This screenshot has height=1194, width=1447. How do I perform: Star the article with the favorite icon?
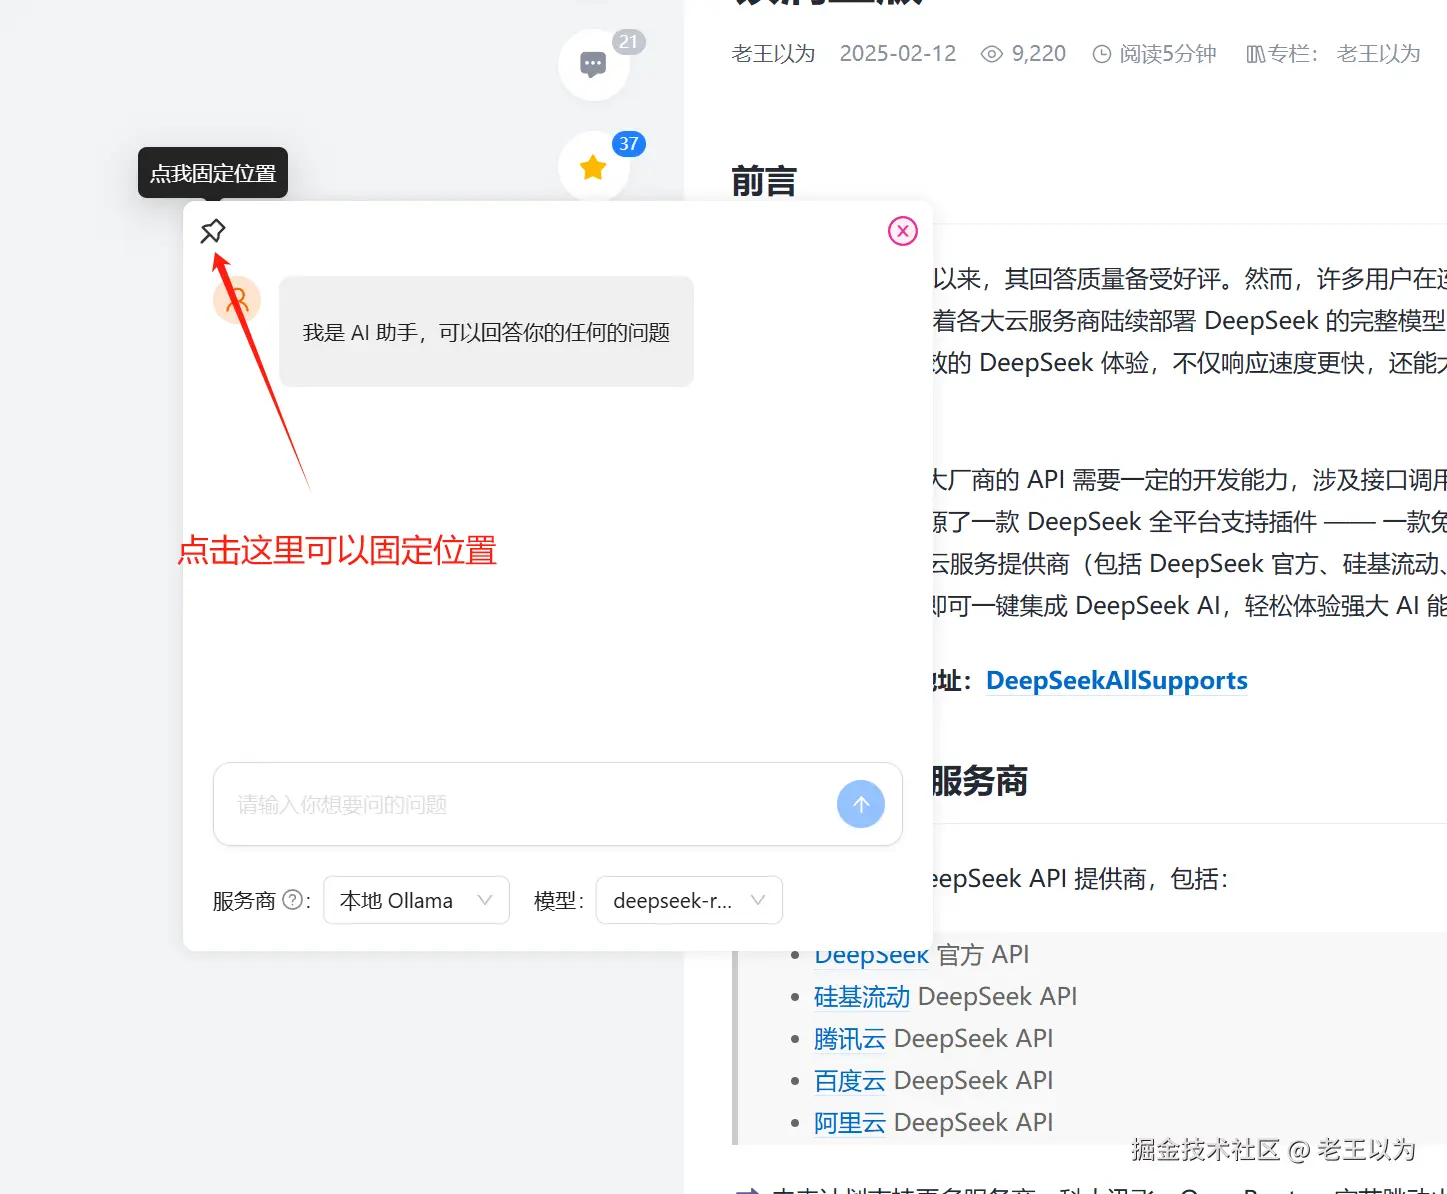pyautogui.click(x=593, y=167)
